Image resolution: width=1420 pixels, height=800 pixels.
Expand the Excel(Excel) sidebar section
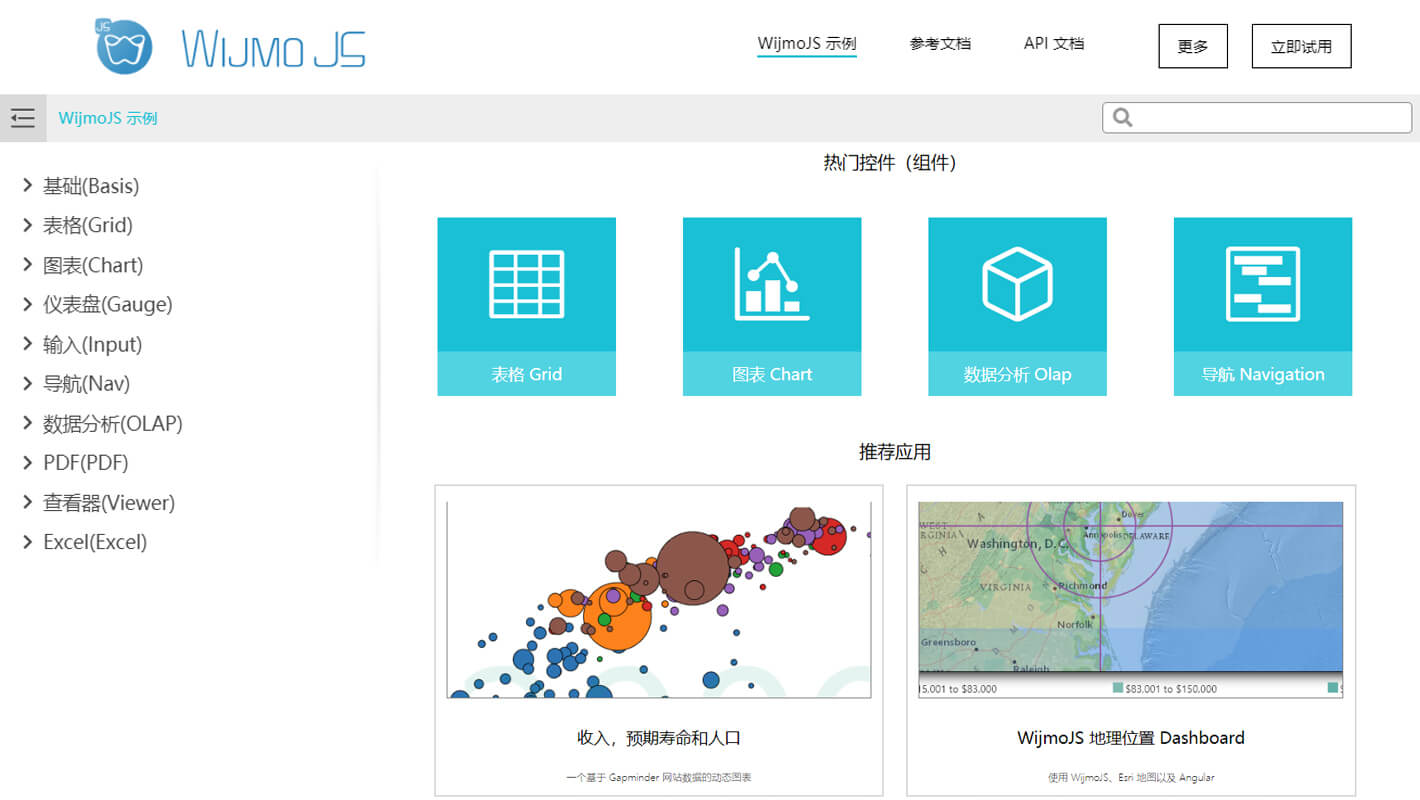pyautogui.click(x=28, y=542)
